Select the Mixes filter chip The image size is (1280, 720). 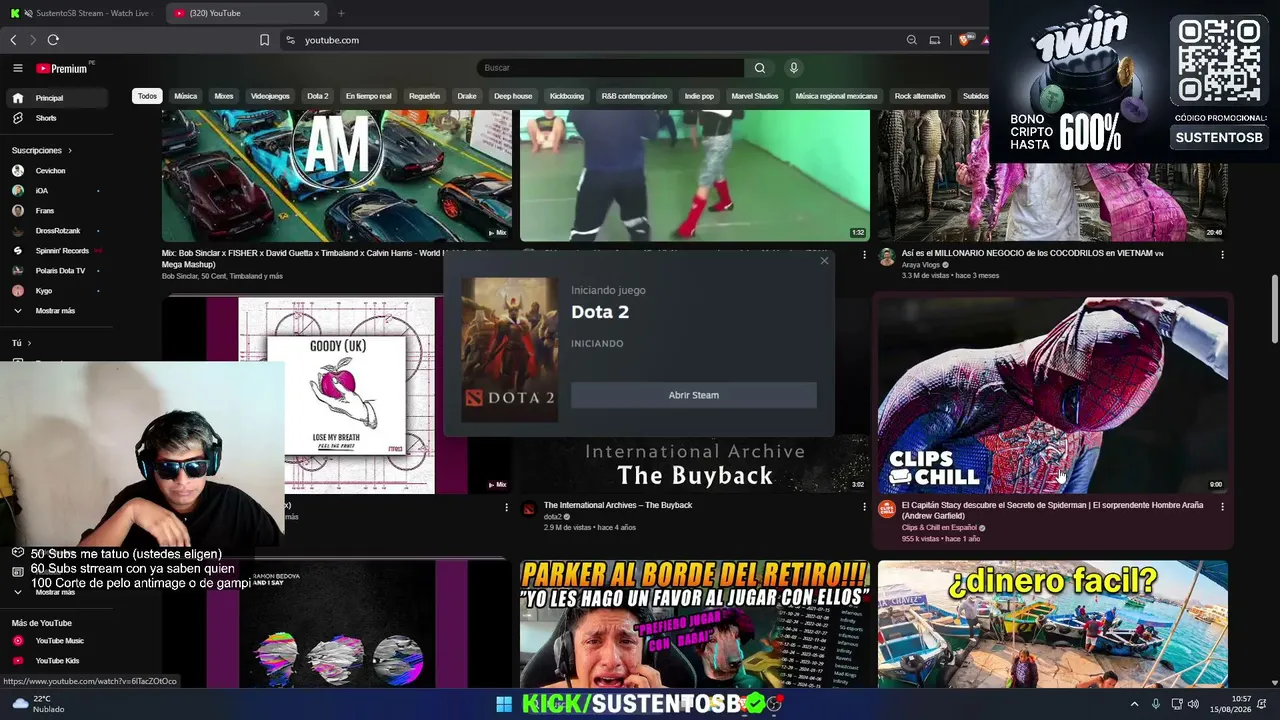[224, 96]
